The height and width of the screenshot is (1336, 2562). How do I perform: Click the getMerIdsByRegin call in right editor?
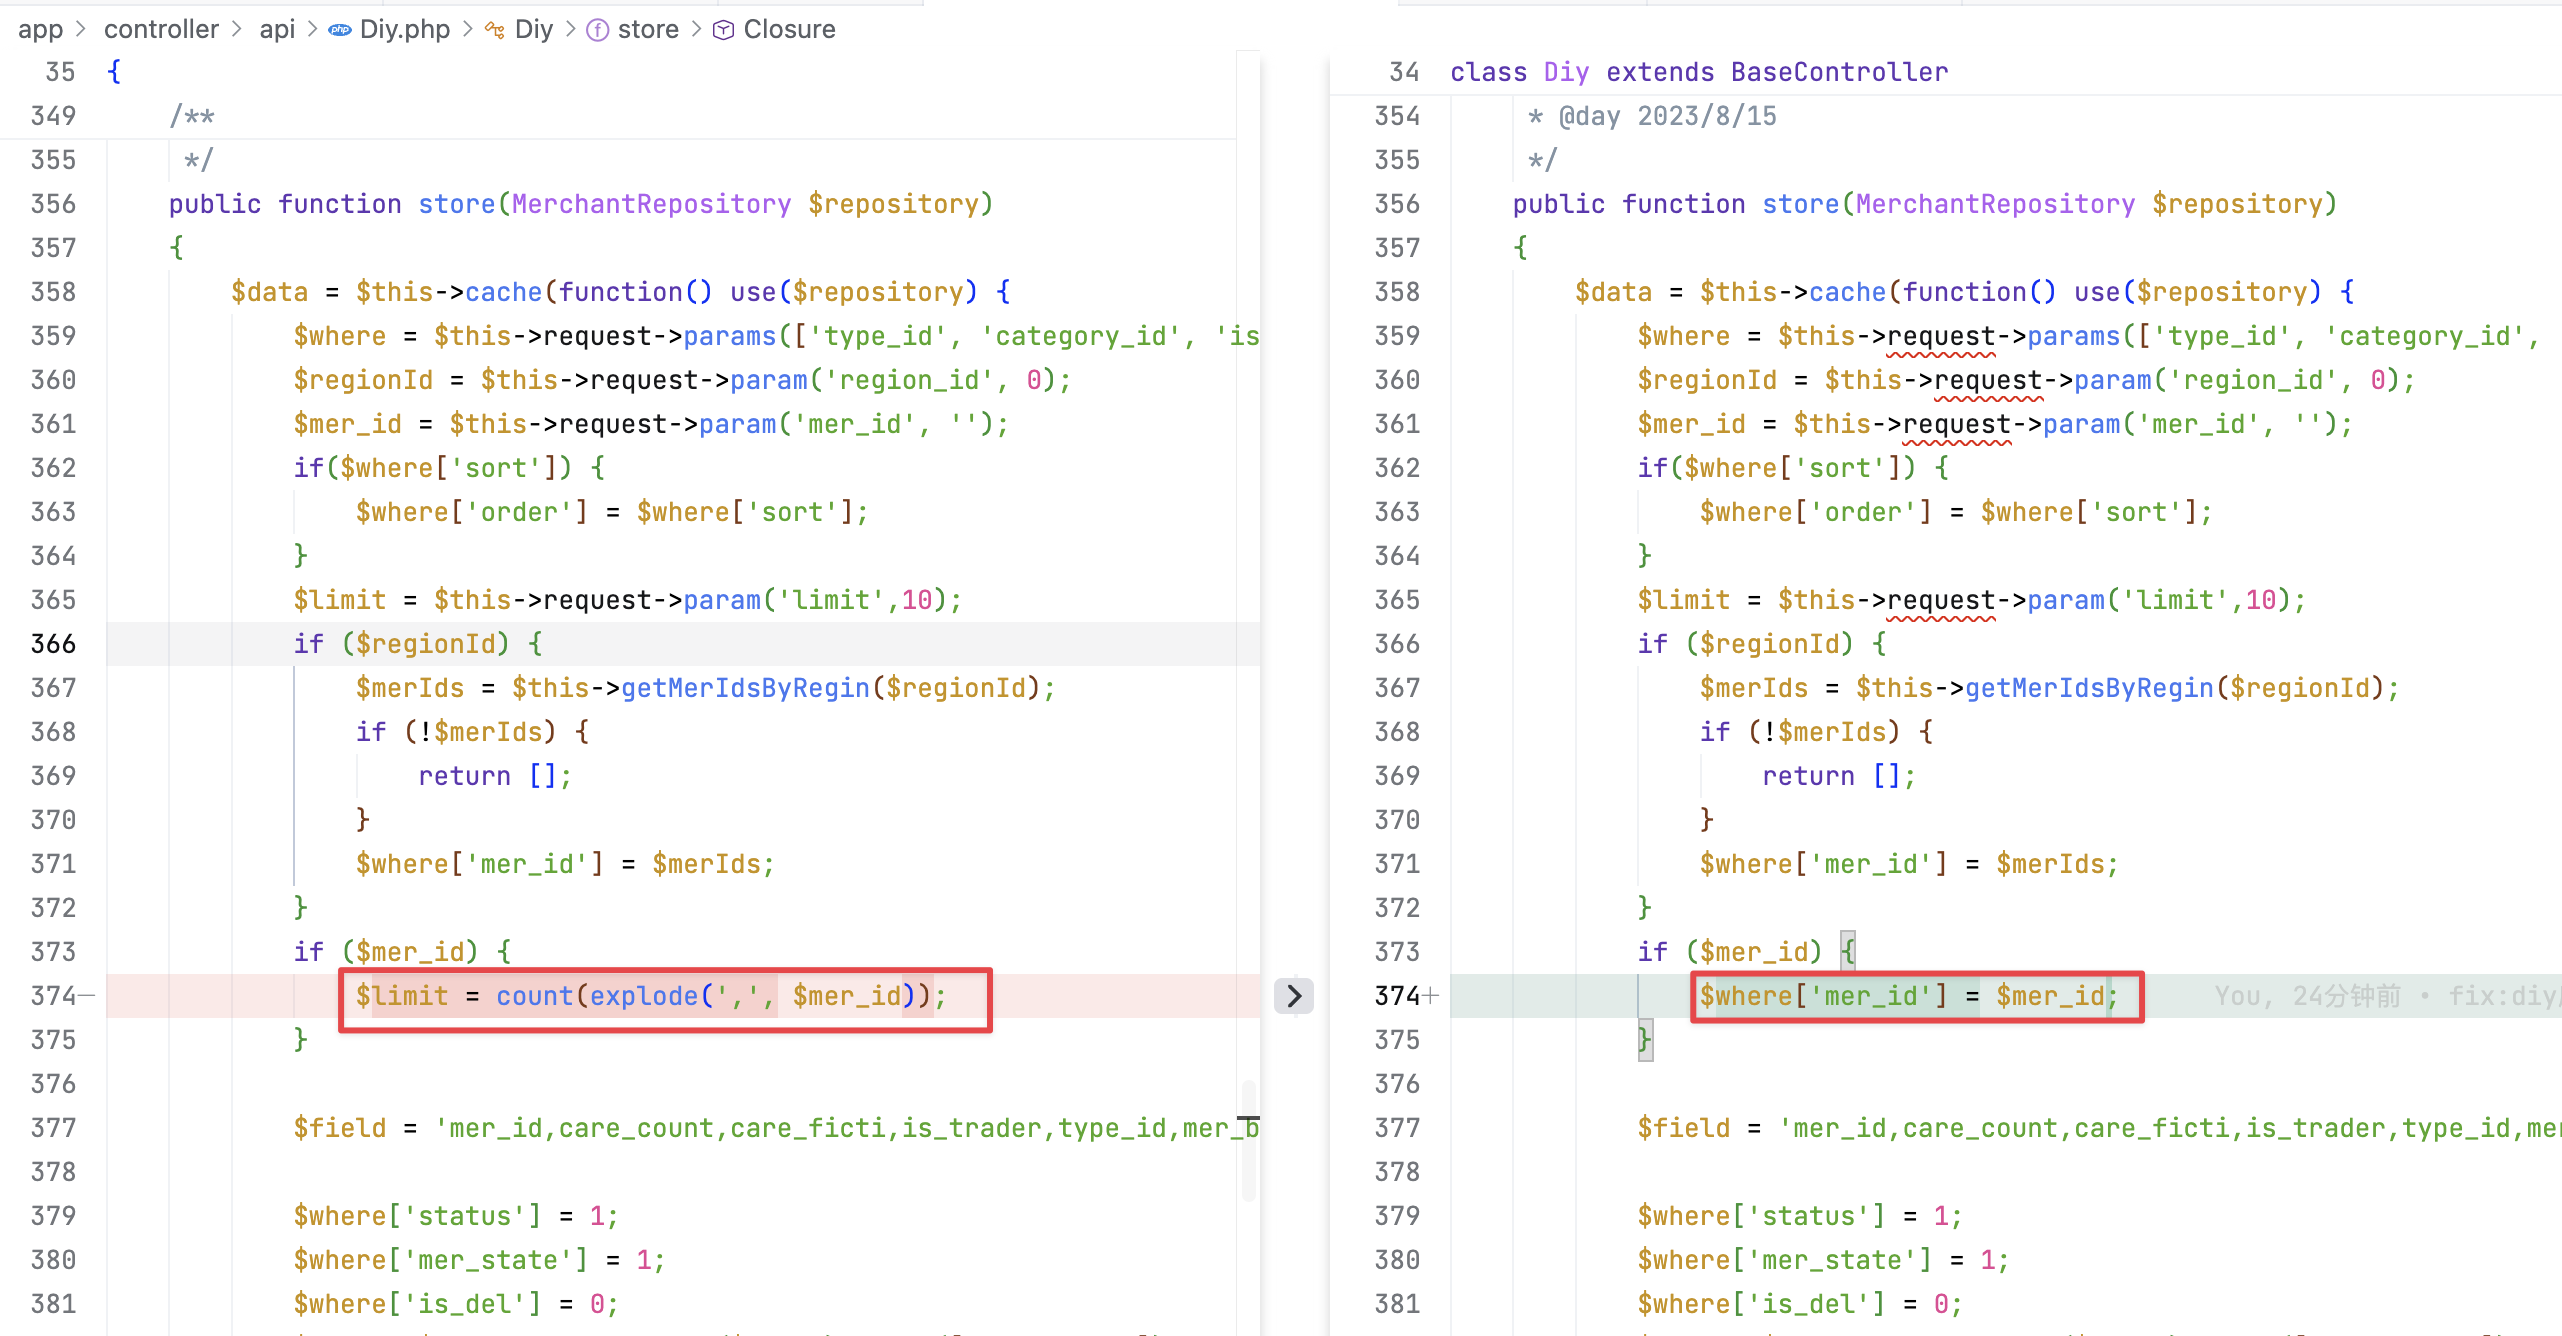pos(2089,688)
